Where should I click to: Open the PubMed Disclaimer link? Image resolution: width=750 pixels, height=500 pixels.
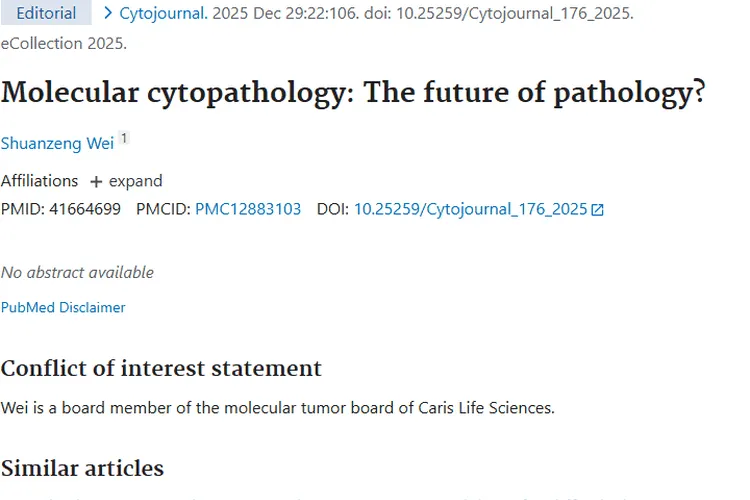pos(63,308)
